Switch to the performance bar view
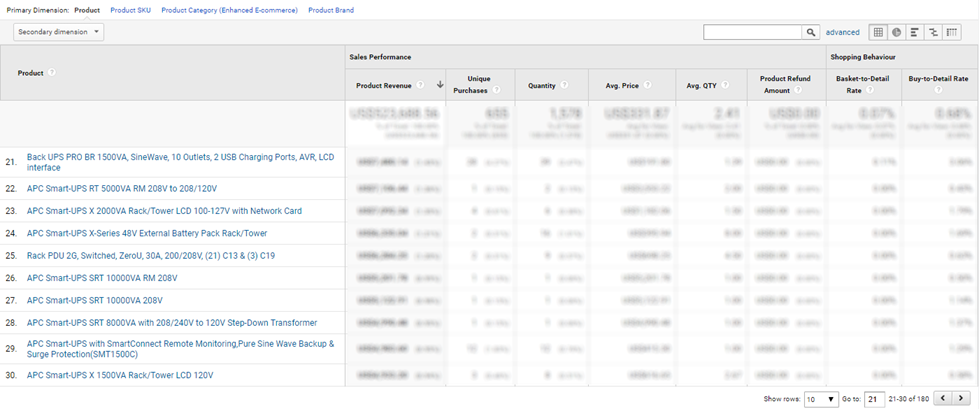The image size is (979, 409). click(x=914, y=32)
